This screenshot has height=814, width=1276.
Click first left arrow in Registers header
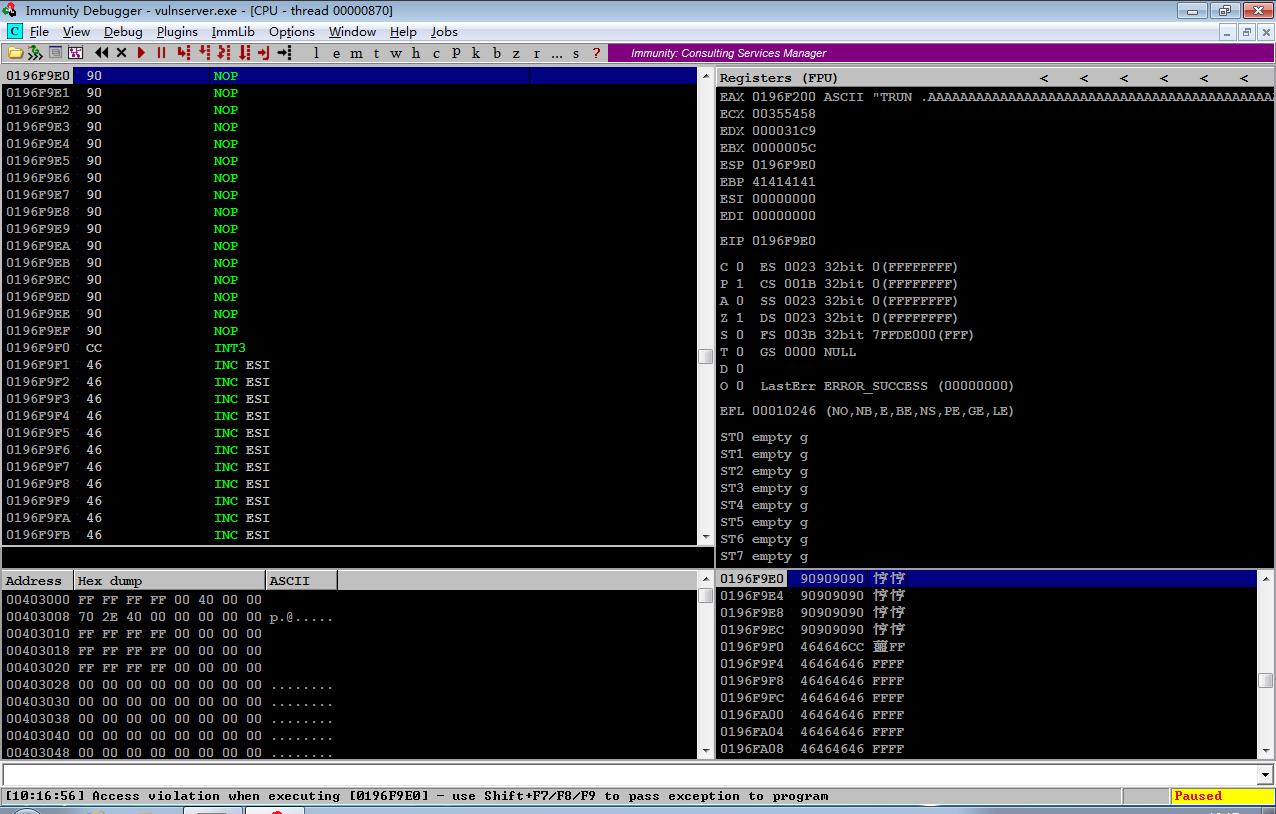[1044, 78]
